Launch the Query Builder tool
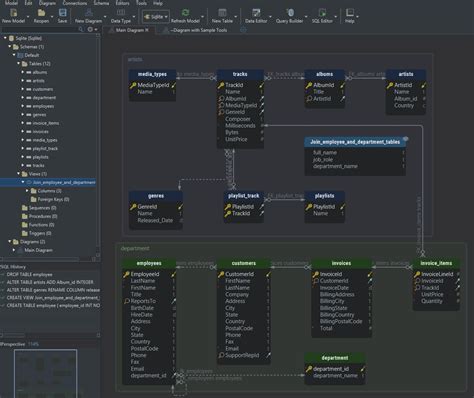Image resolution: width=474 pixels, height=398 pixels. click(290, 13)
